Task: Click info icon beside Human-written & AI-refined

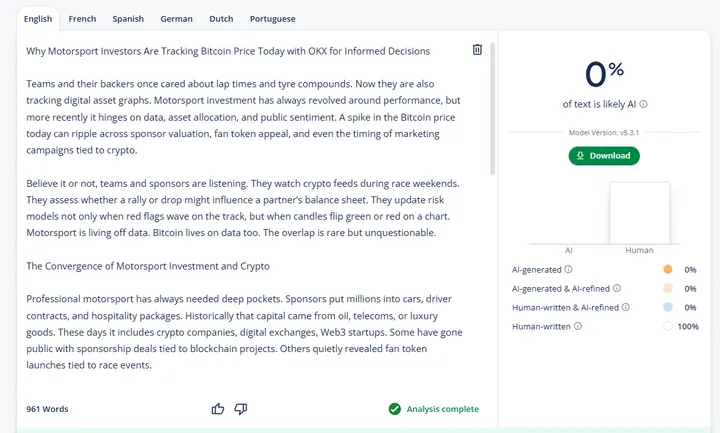Action: pos(625,307)
